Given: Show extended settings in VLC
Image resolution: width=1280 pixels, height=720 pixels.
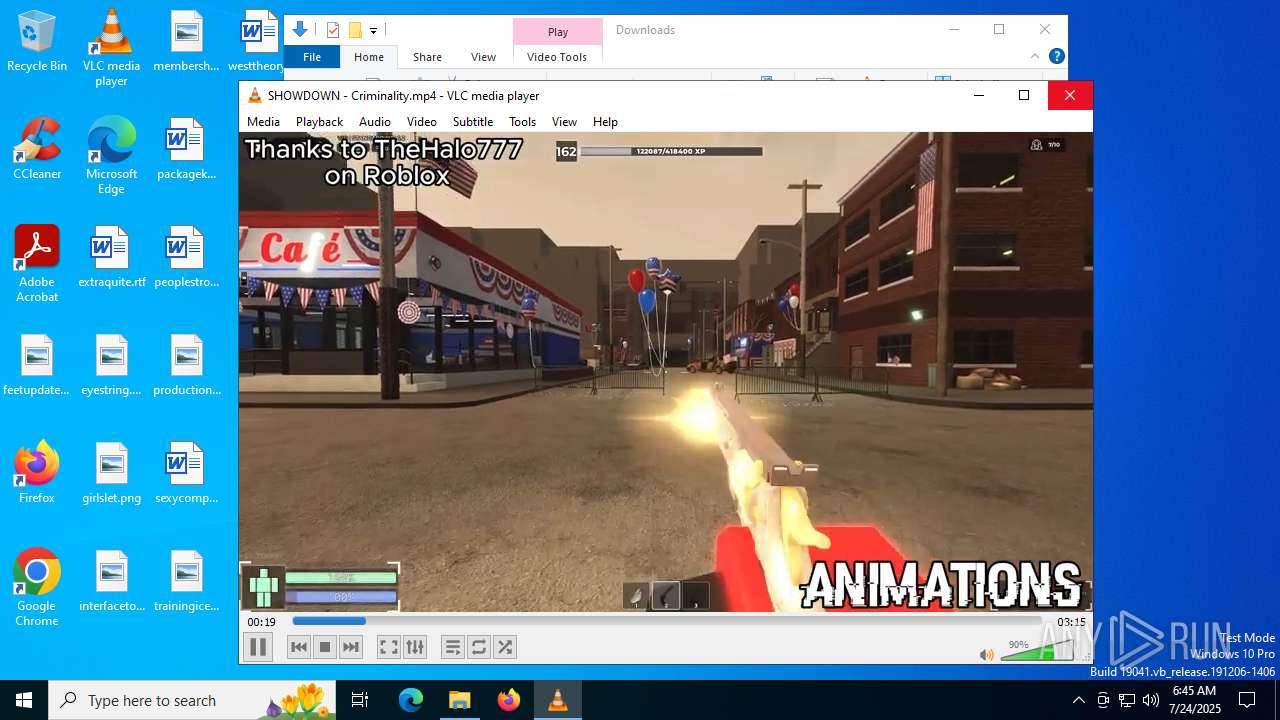Looking at the screenshot, I should pyautogui.click(x=415, y=647).
